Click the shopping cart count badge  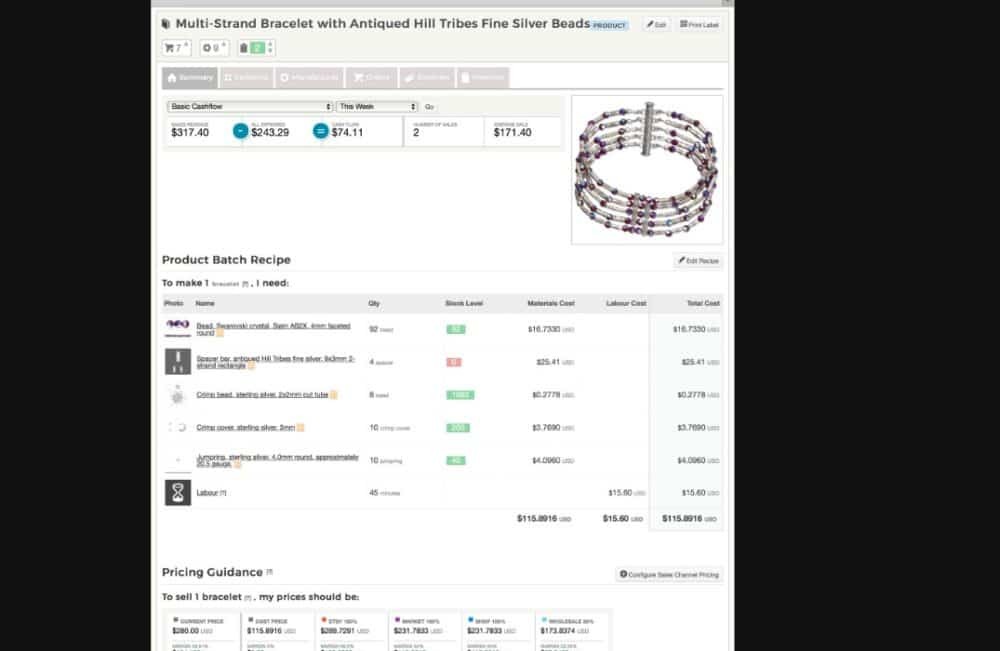(x=176, y=48)
